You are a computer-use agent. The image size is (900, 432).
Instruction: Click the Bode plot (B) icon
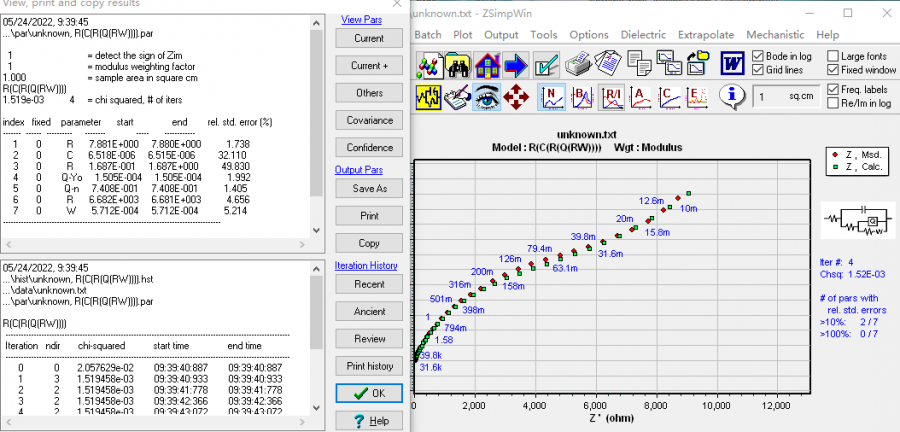pos(581,96)
